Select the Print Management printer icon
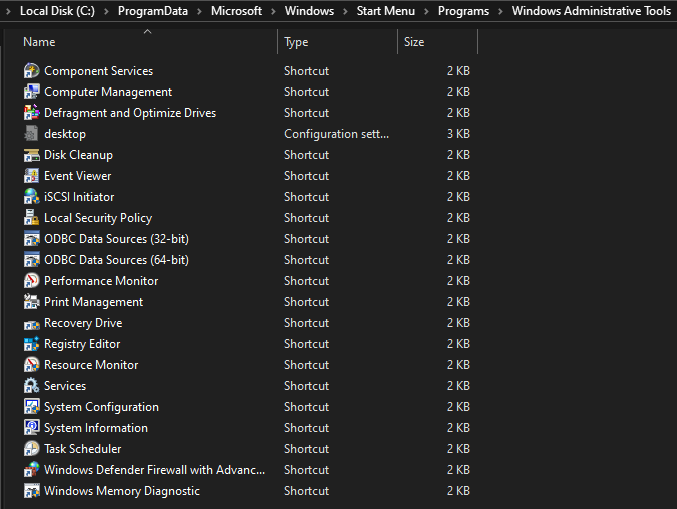Viewport: 677px width, 509px height. click(x=32, y=302)
